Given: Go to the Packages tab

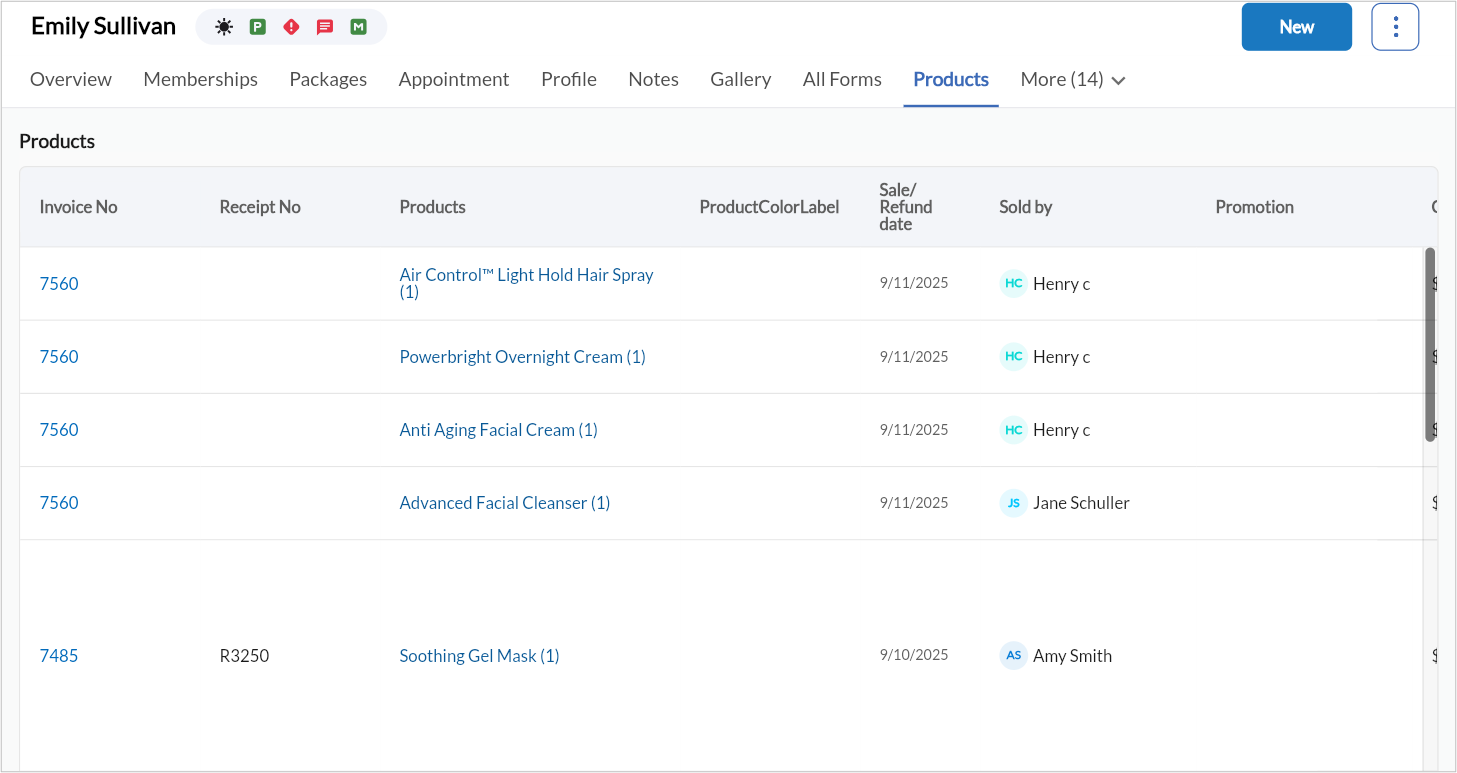Looking at the screenshot, I should point(328,79).
